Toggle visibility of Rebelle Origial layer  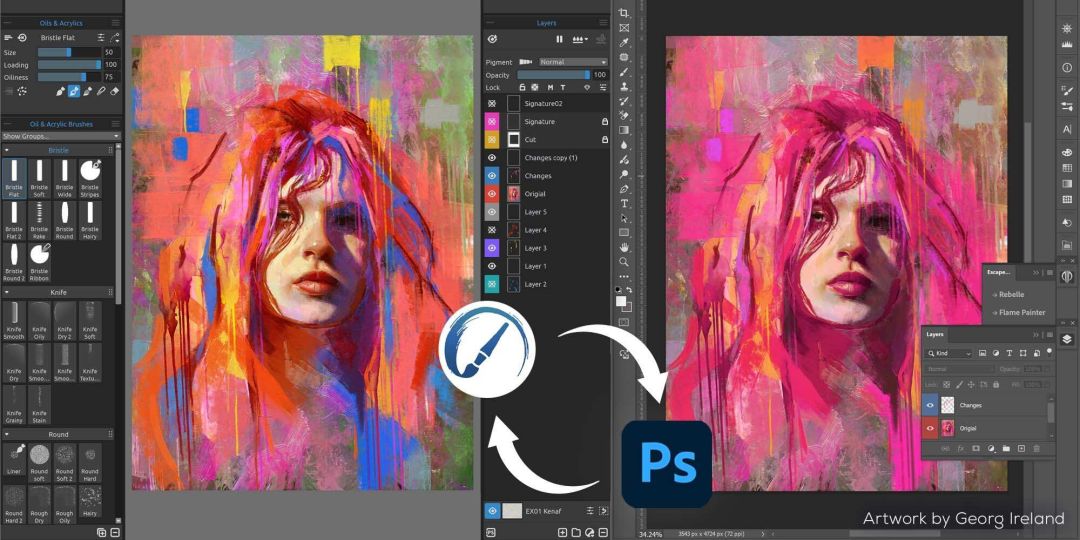coord(492,194)
